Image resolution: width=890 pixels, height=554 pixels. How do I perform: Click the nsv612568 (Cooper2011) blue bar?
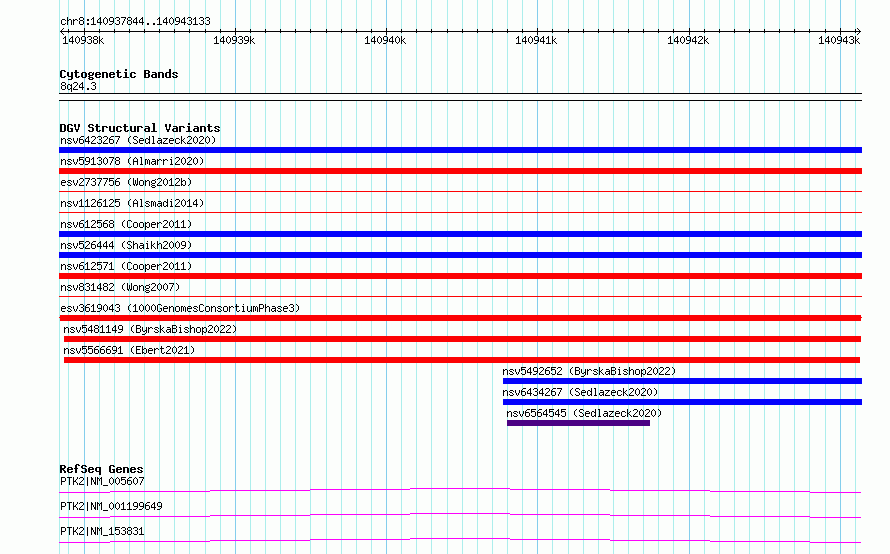[x=460, y=234]
